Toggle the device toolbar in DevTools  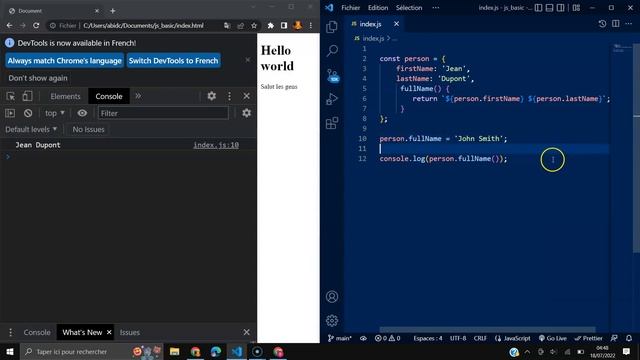click(x=27, y=96)
